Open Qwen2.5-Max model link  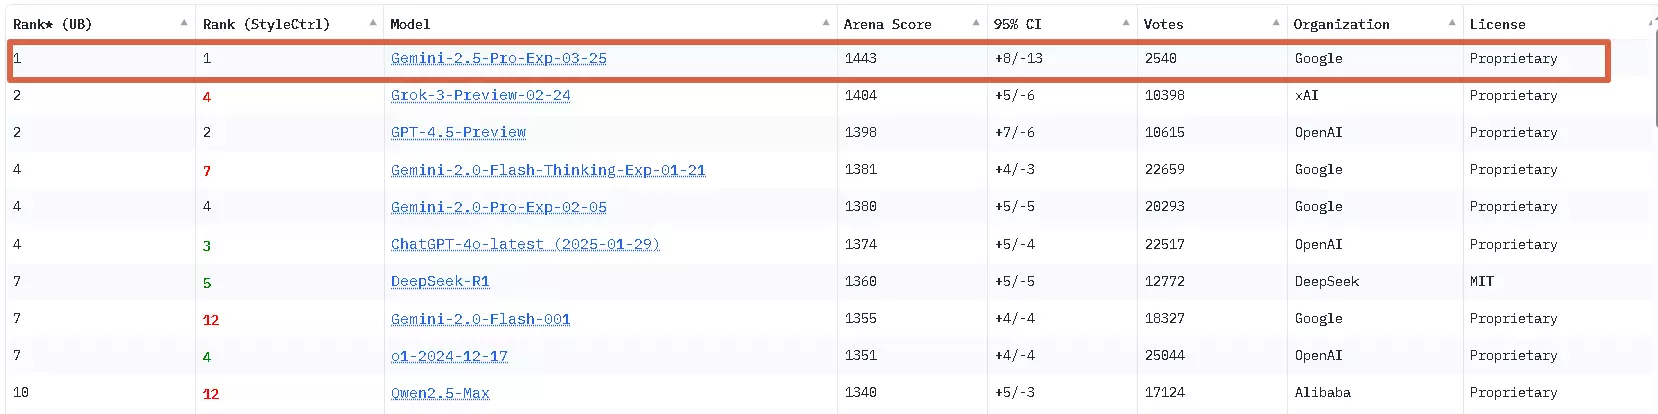(x=440, y=393)
